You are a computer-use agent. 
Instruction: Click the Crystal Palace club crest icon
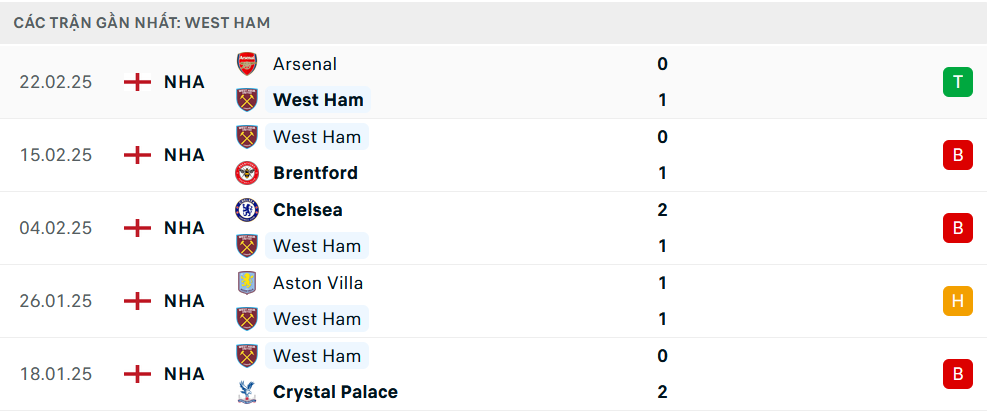(246, 392)
